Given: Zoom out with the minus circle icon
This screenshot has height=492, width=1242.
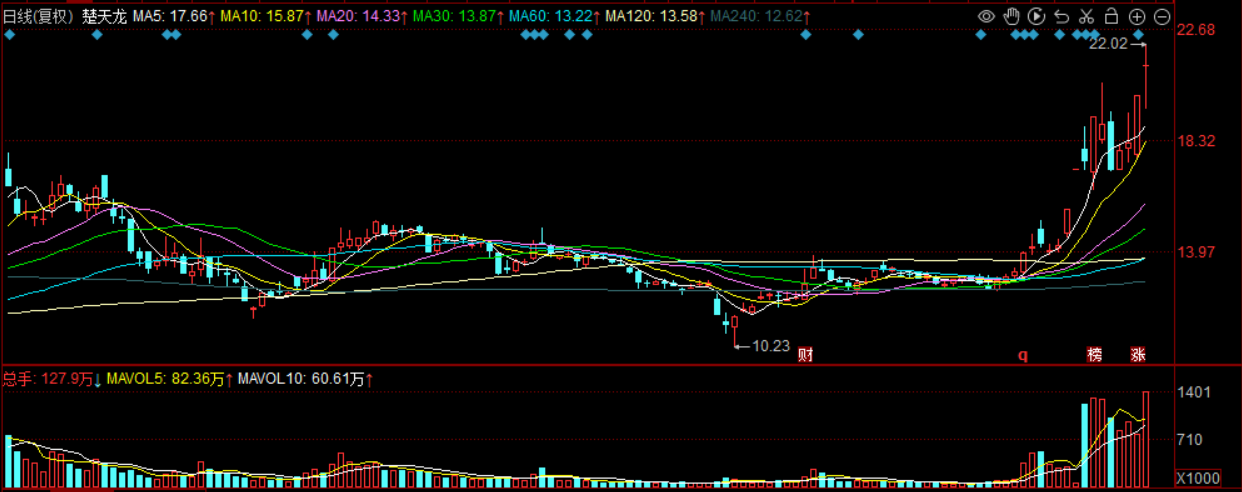Looking at the screenshot, I should point(1161,16).
